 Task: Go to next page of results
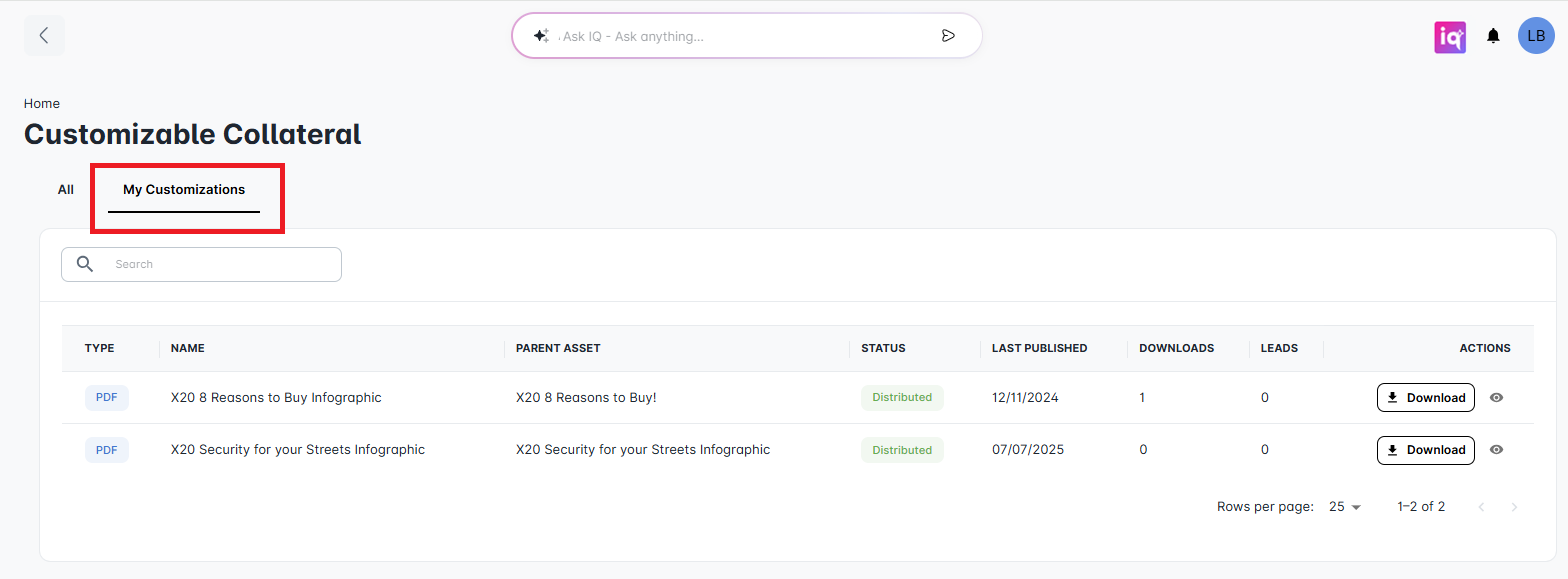point(1514,507)
